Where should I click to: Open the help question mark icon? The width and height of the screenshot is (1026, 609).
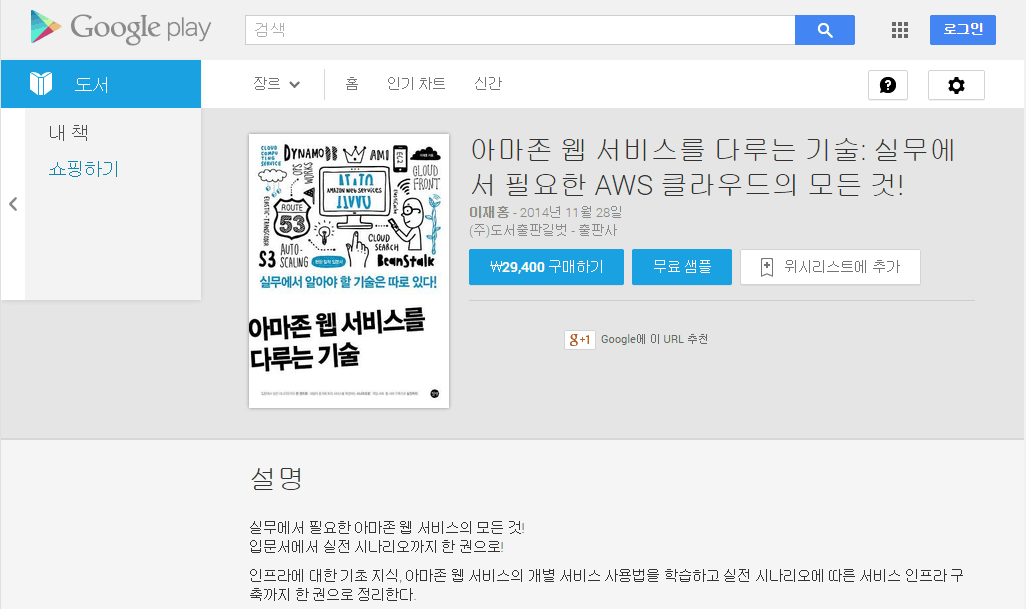pos(887,85)
